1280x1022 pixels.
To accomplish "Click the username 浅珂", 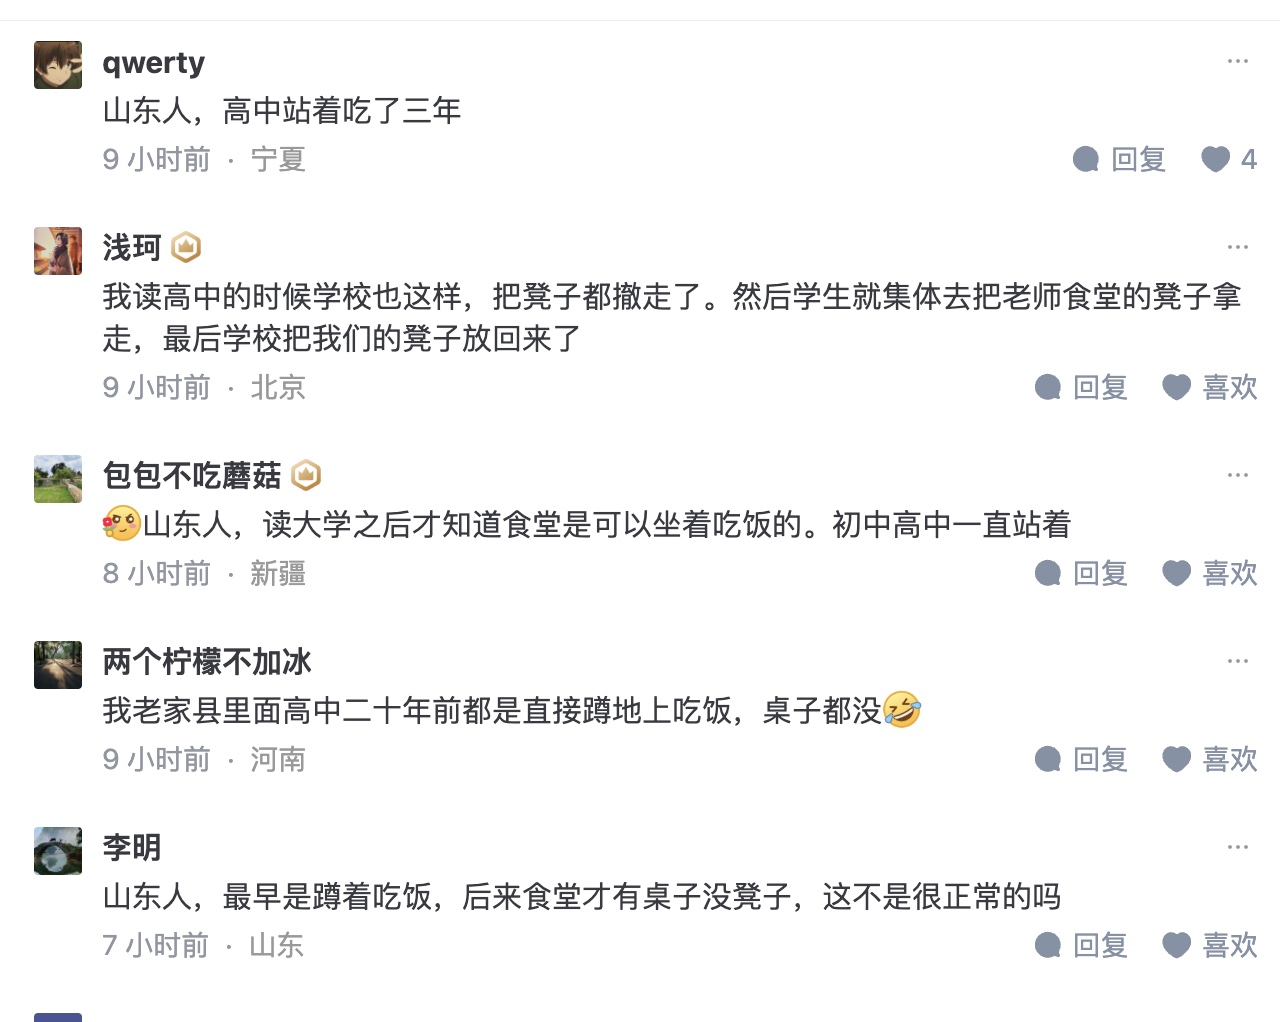I will [131, 247].
